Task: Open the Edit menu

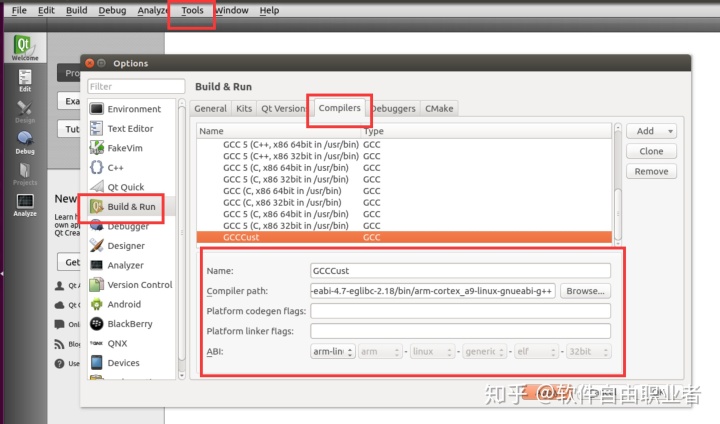Action: (x=46, y=10)
